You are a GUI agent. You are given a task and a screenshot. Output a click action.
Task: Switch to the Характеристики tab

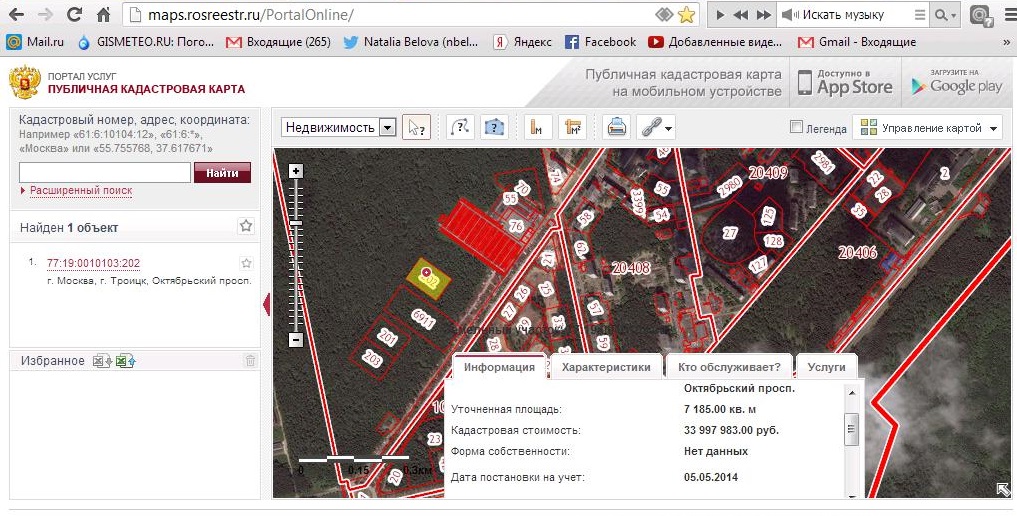click(606, 367)
